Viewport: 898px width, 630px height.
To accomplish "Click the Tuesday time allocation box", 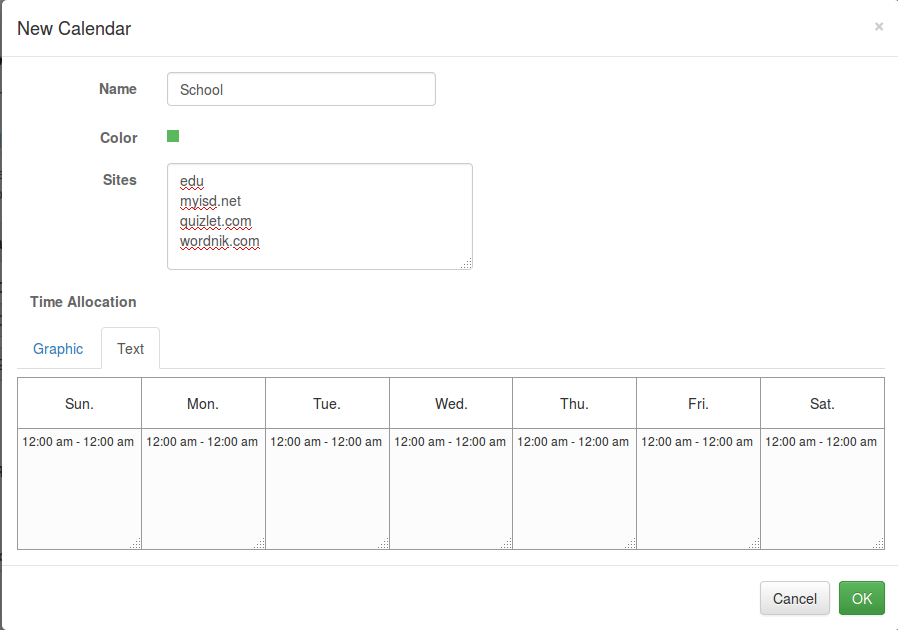I will point(327,489).
